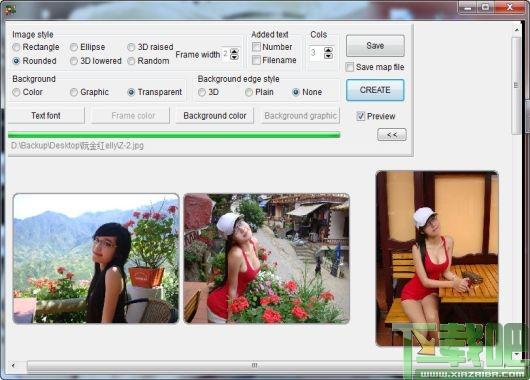Click the Background graphic button
This screenshot has width=530, height=380.
[x=300, y=116]
